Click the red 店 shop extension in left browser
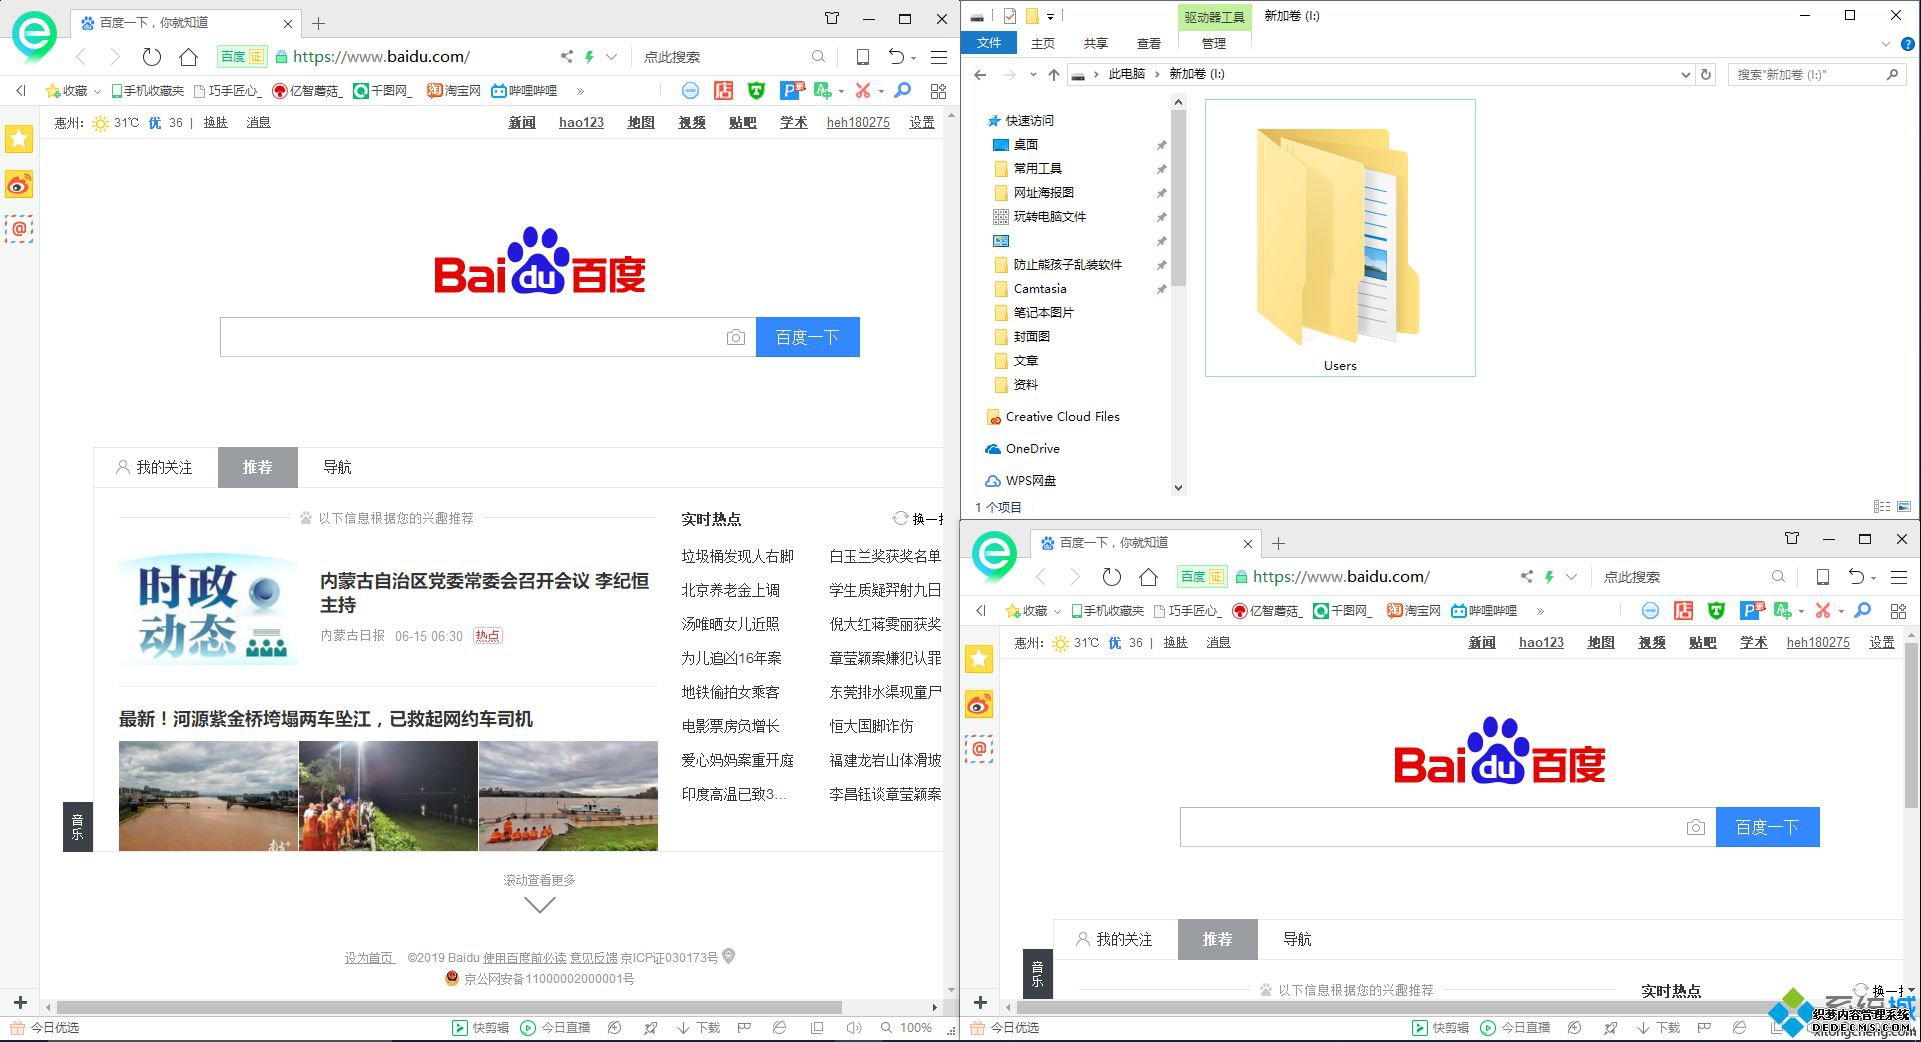The height and width of the screenshot is (1042, 1921). [x=723, y=91]
